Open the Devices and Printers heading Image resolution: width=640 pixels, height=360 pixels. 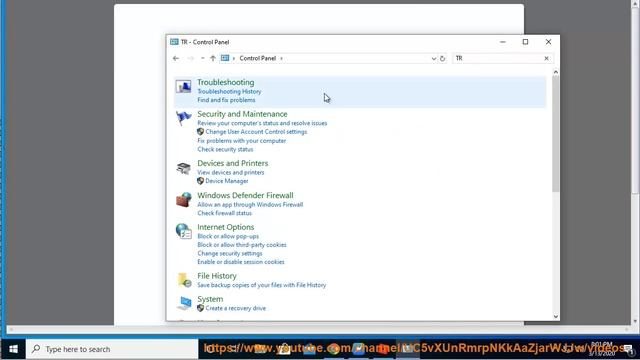coord(233,163)
